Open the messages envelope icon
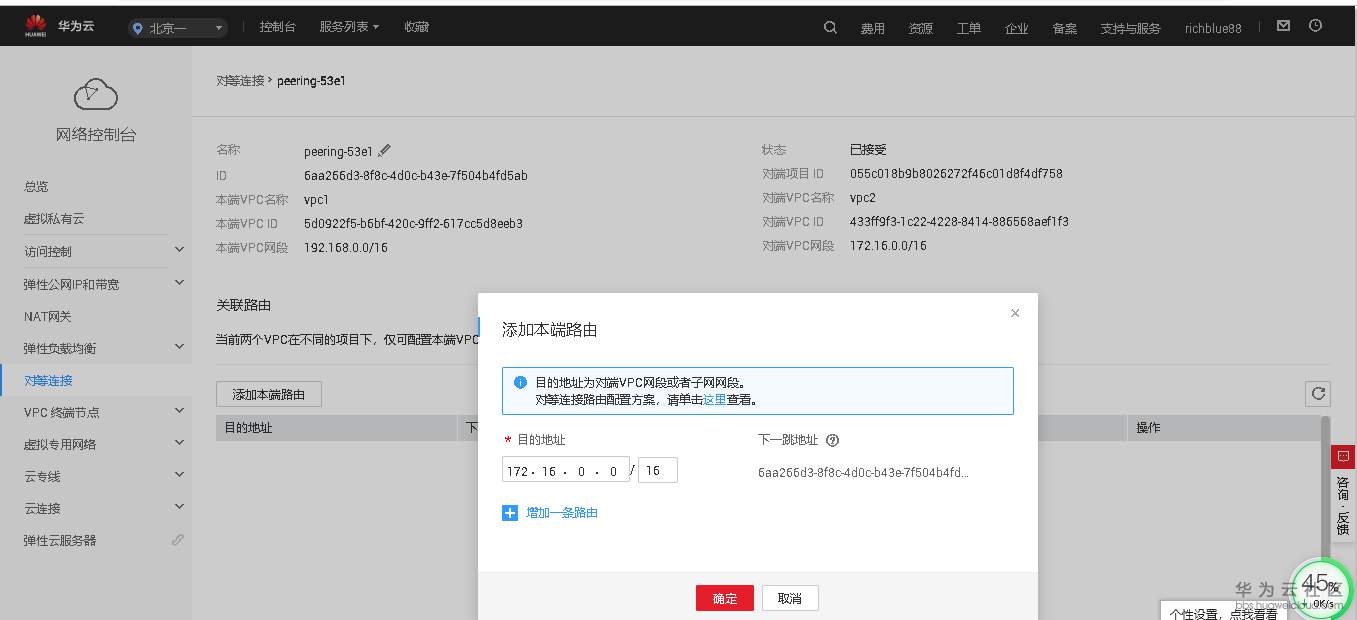 point(1283,24)
